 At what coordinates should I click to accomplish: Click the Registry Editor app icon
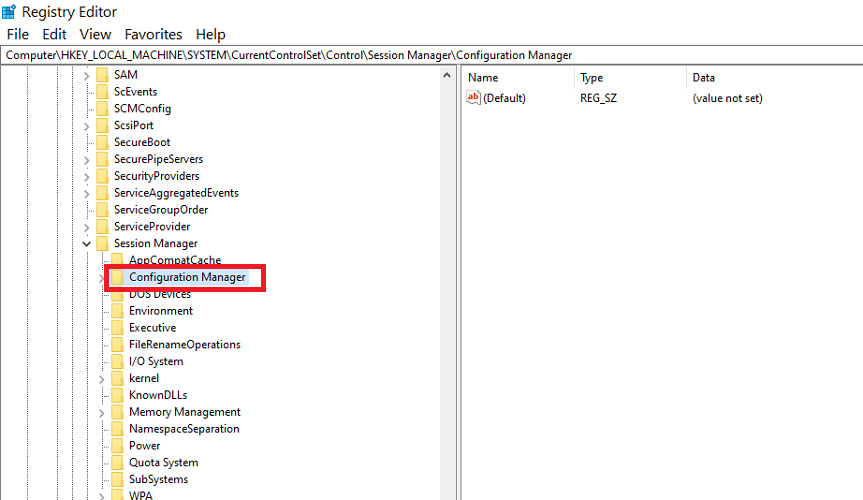[x=9, y=11]
